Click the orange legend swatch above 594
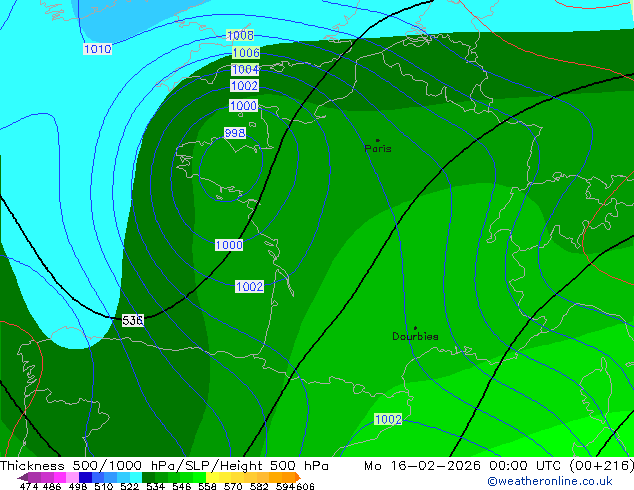This screenshot has width=634, height=490. (288, 477)
